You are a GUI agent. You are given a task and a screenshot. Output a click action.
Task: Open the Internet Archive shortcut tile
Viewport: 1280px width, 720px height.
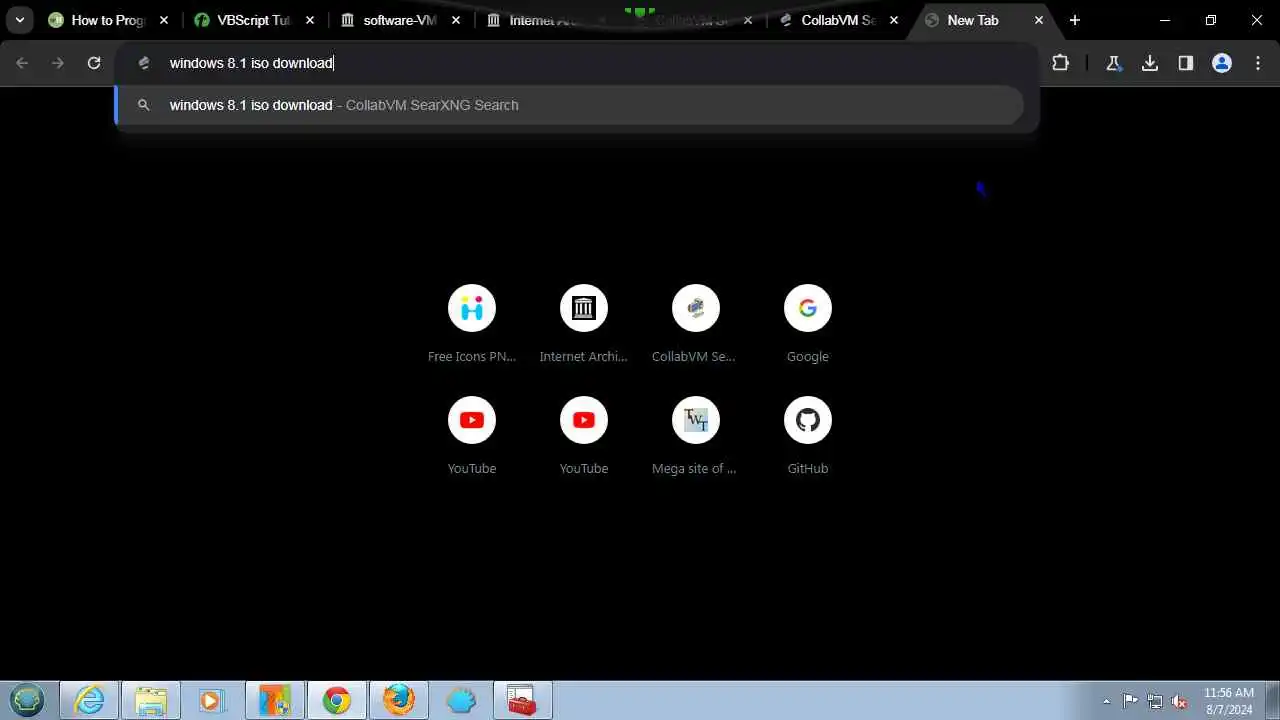(x=584, y=324)
